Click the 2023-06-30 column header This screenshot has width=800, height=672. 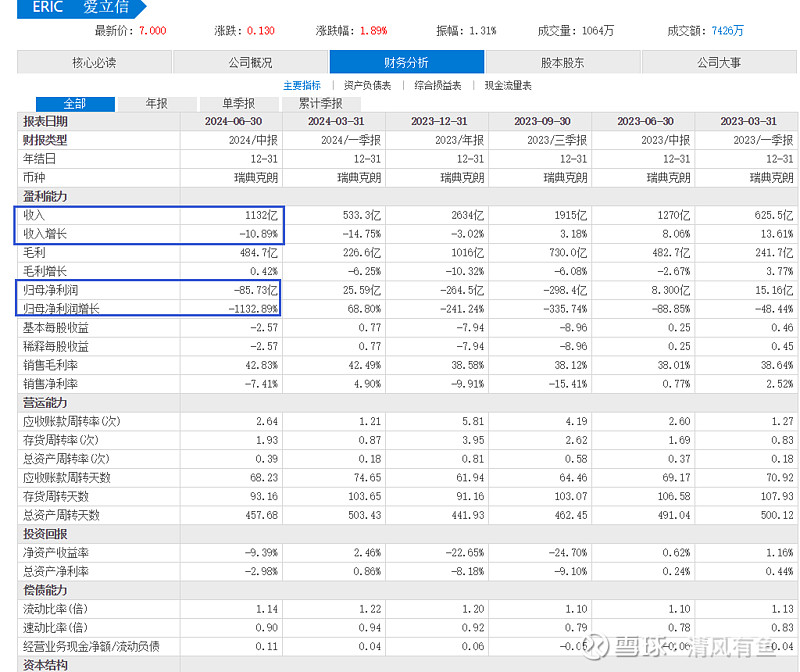click(x=645, y=121)
